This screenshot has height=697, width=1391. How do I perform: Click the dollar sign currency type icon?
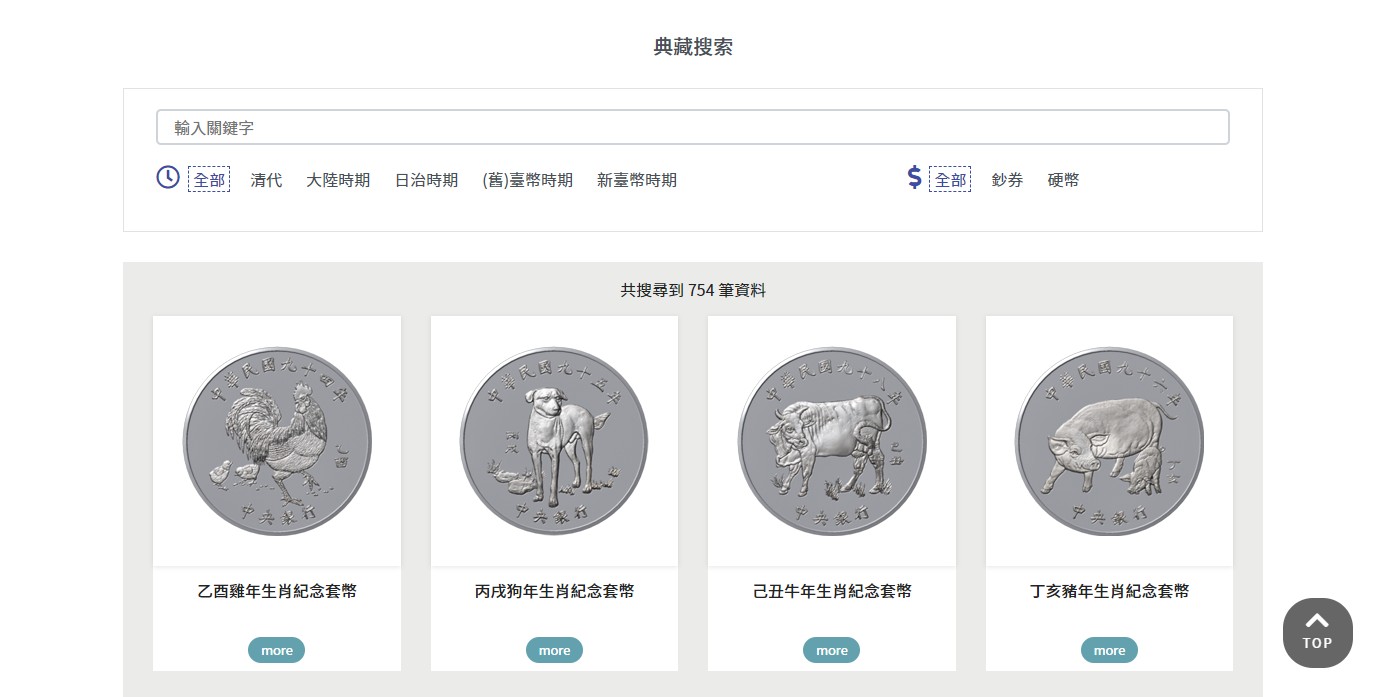(914, 178)
